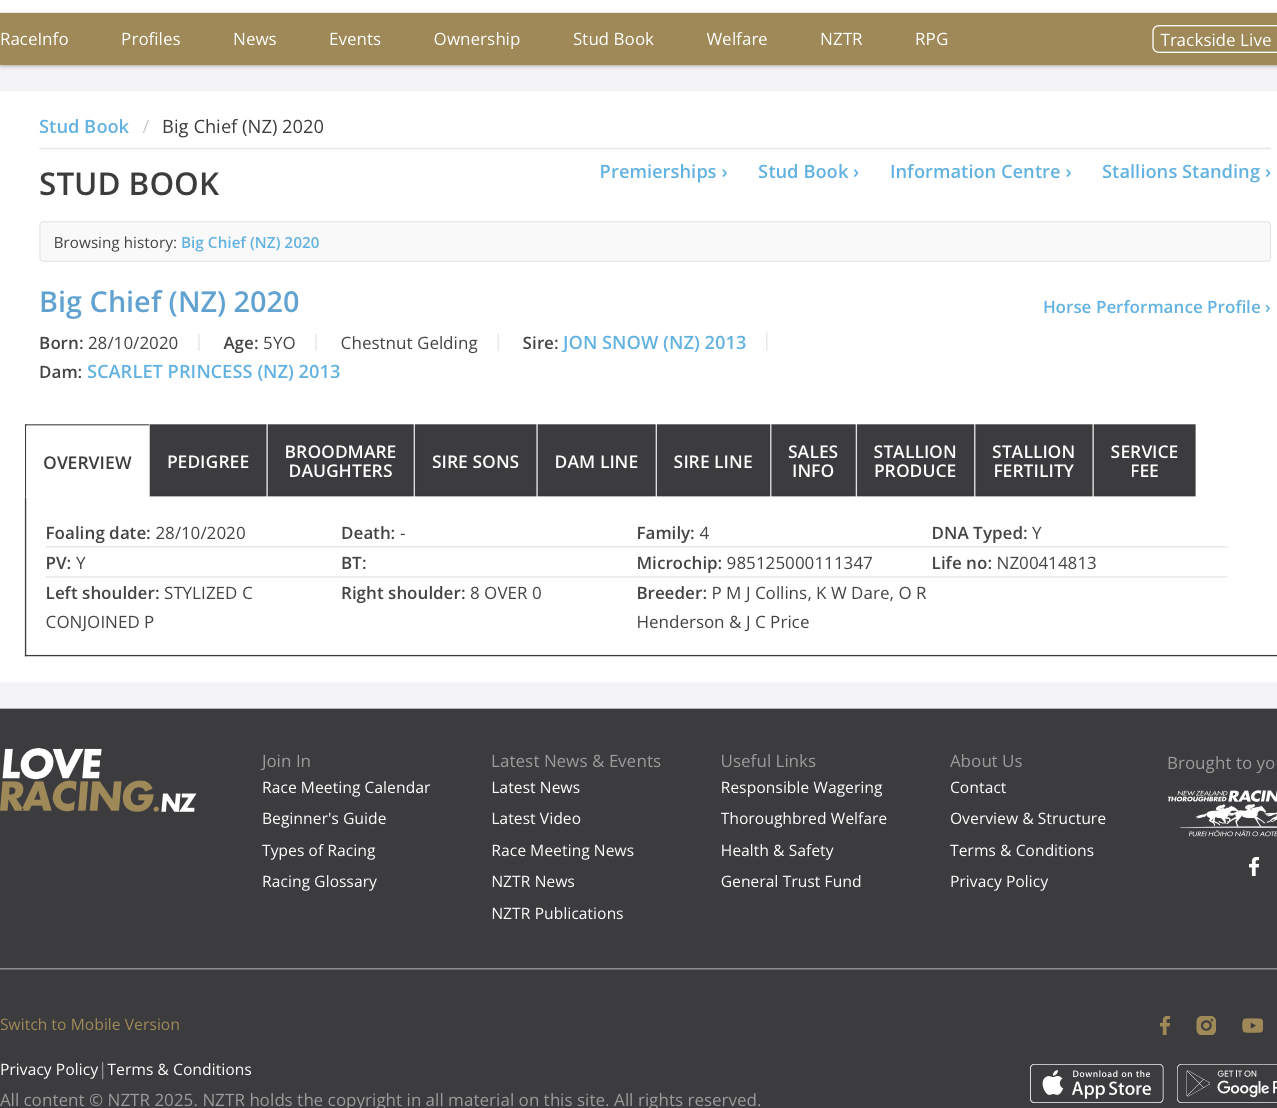Open dam SCARLET PRINCESS (NZ) 2013 link
1277x1108 pixels.
[x=213, y=372]
